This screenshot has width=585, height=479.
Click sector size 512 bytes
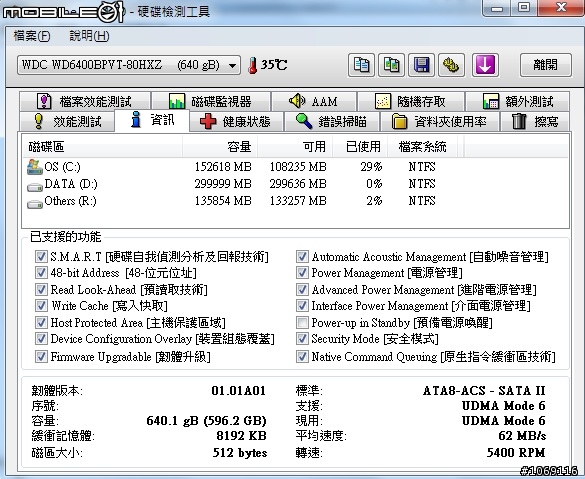click(x=240, y=453)
